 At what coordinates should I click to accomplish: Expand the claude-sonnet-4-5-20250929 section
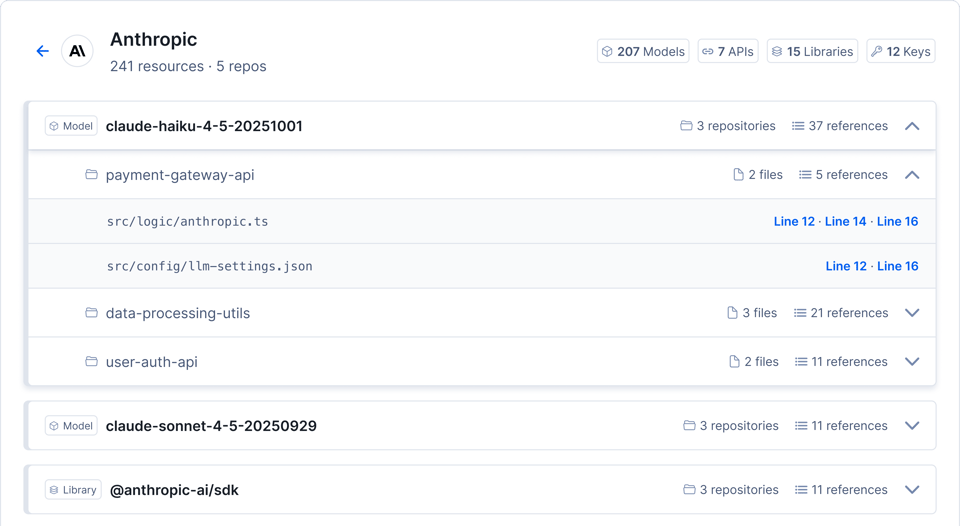[x=912, y=426]
